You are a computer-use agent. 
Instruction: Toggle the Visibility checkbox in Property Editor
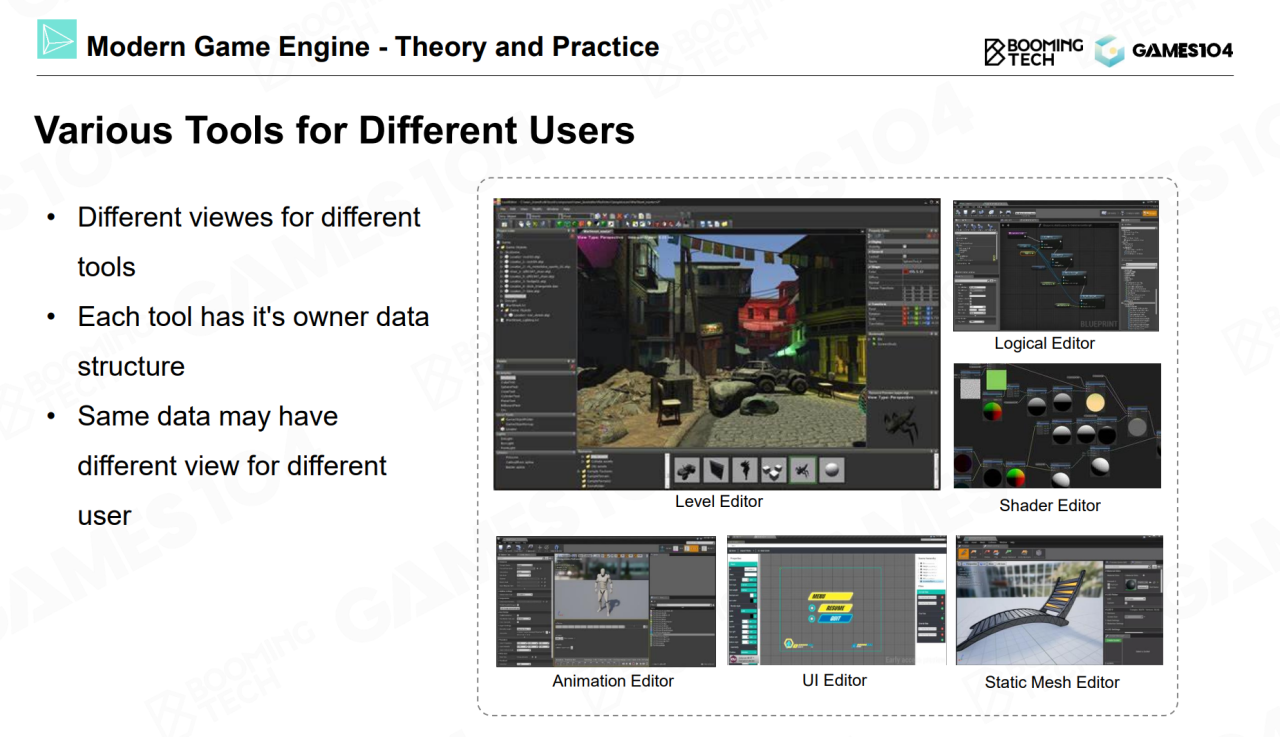[x=905, y=246]
